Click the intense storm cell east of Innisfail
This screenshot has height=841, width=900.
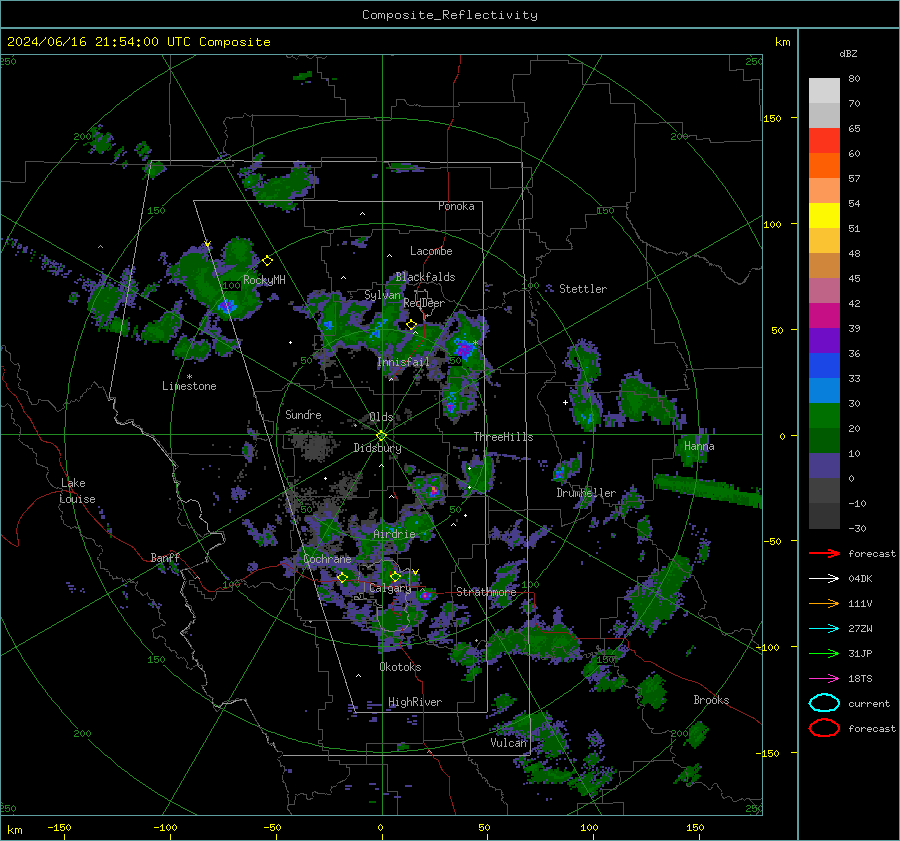pyautogui.click(x=463, y=348)
